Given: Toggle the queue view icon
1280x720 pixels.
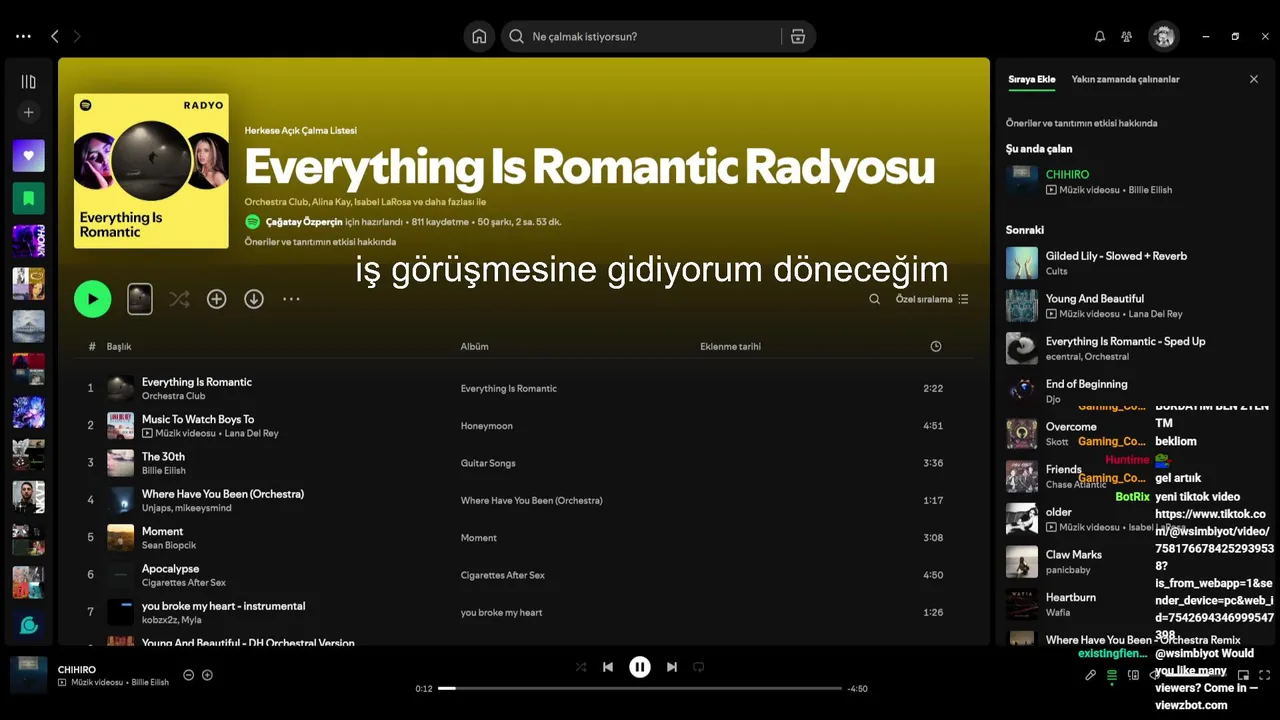Looking at the screenshot, I should (1112, 676).
